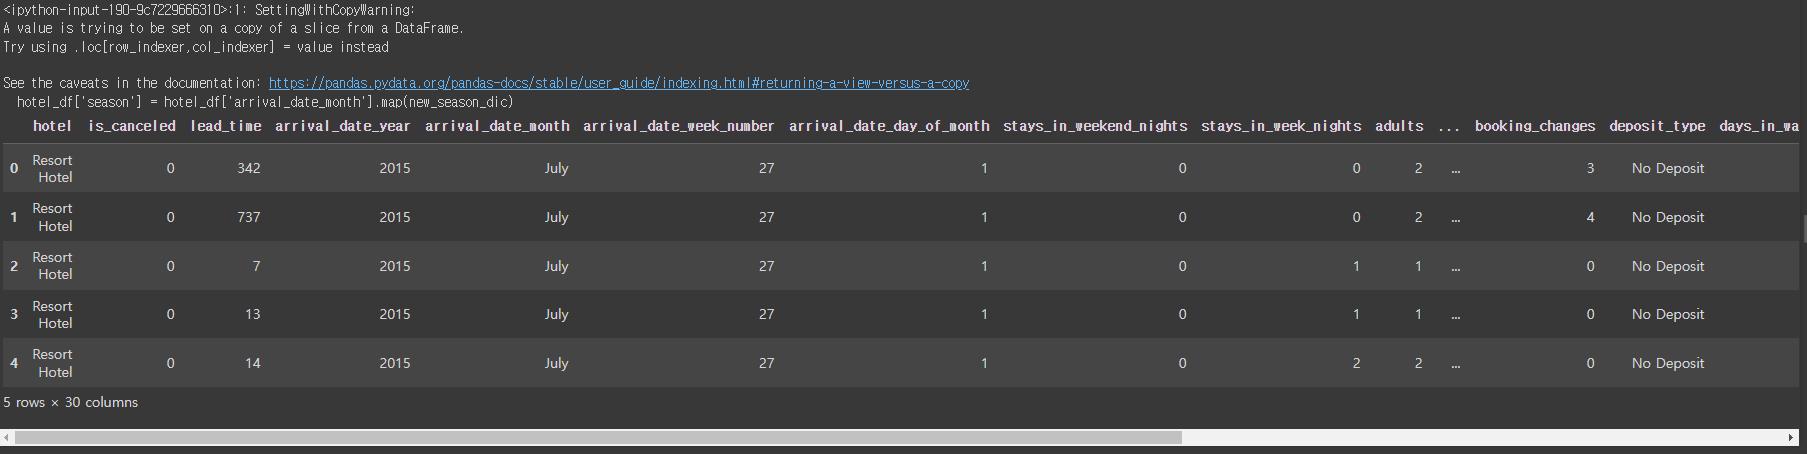Click row index 1 label
Screen dimensions: 1807x454
coord(14,217)
